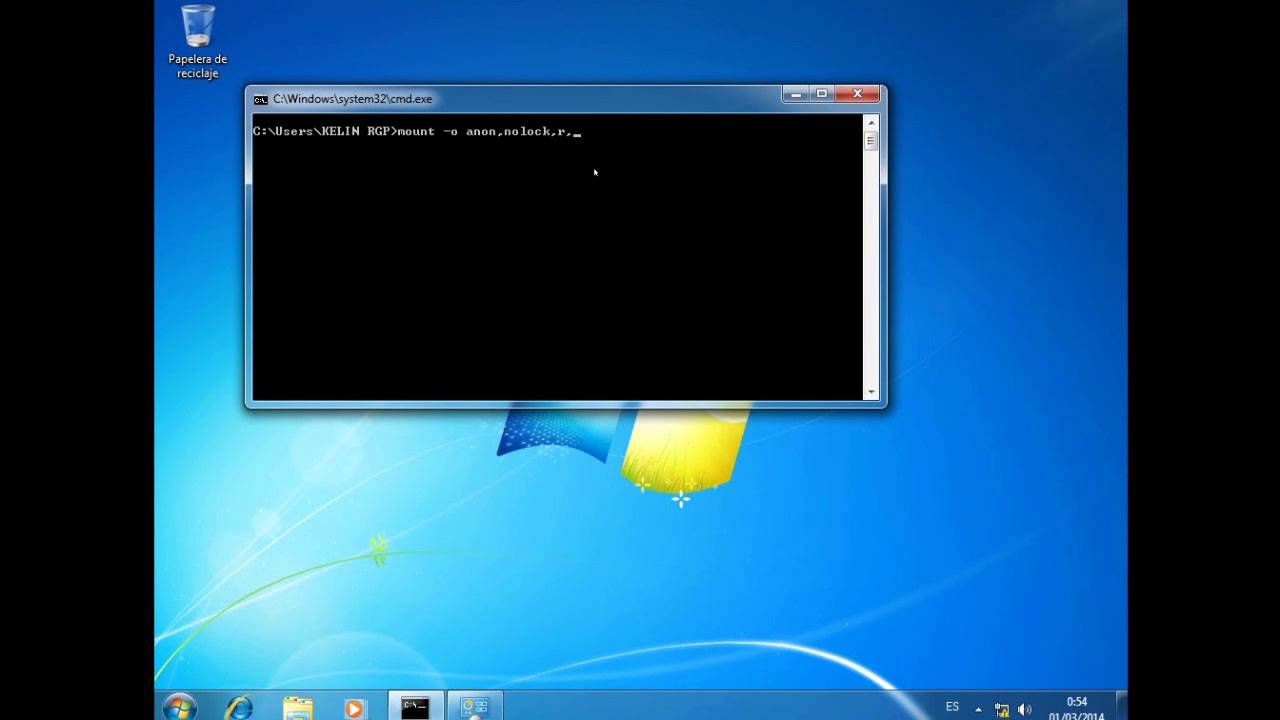This screenshot has height=720, width=1280.
Task: Maximize the cmd.exe window
Action: click(x=822, y=94)
